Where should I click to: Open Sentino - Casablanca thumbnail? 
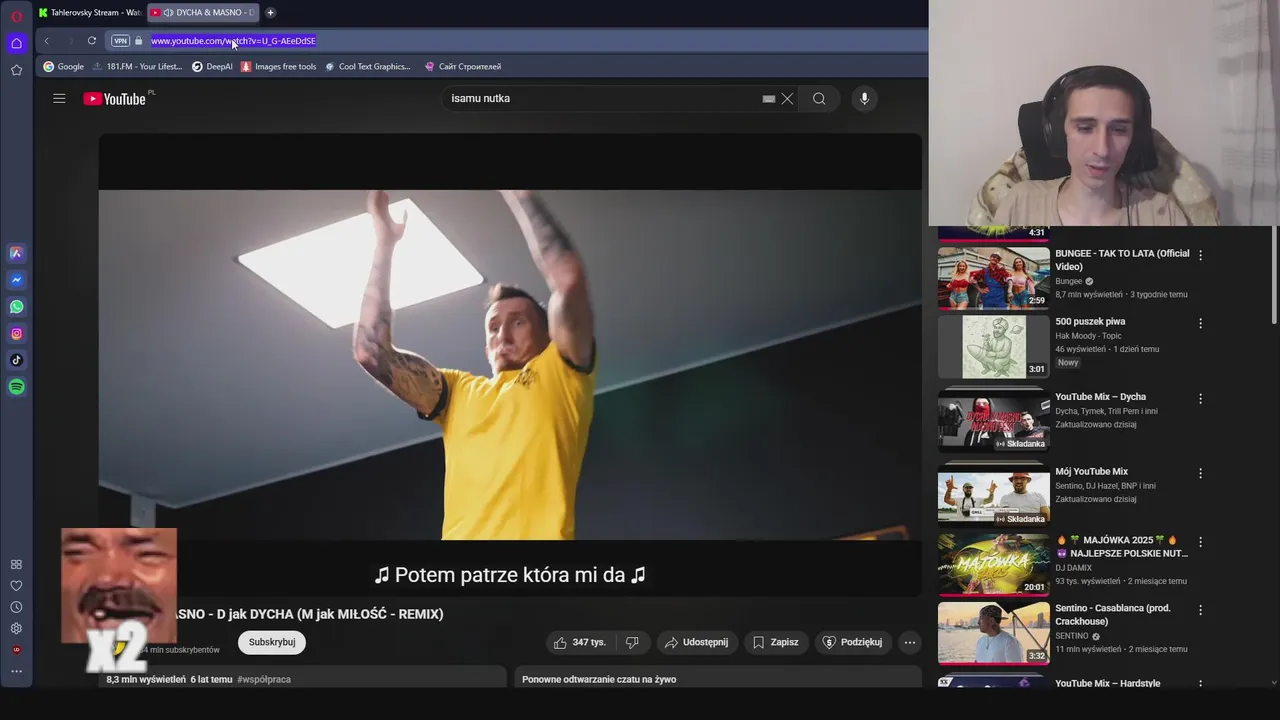click(x=994, y=632)
